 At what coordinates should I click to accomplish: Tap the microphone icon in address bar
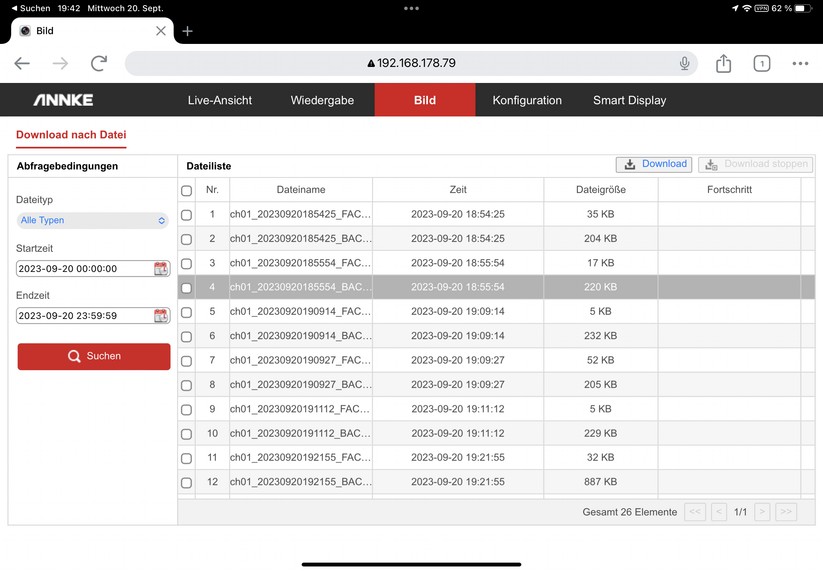[x=684, y=63]
